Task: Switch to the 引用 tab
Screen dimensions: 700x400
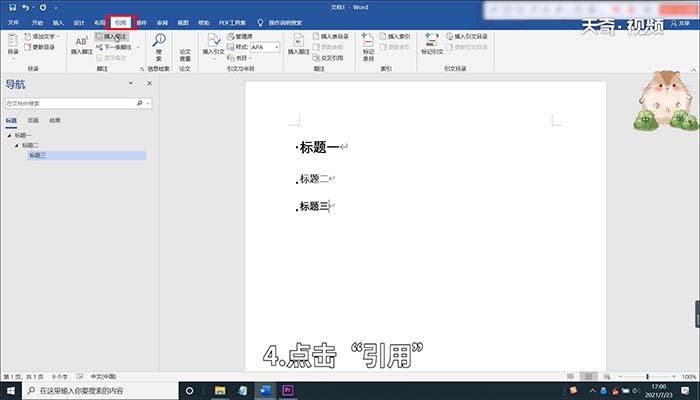Action: click(121, 22)
